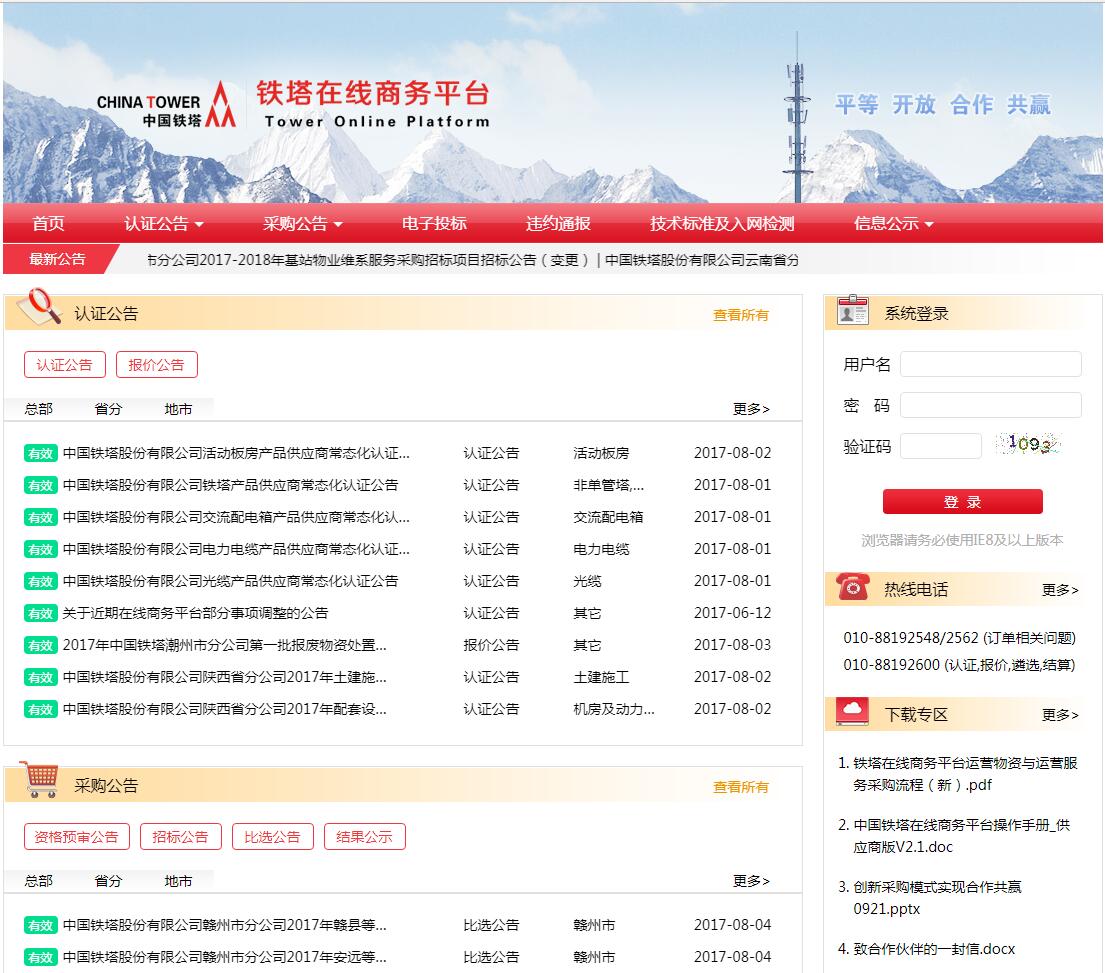Expand the 信息公示 navigation dropdown
Image resolution: width=1105 pixels, height=973 pixels.
pos(894,224)
